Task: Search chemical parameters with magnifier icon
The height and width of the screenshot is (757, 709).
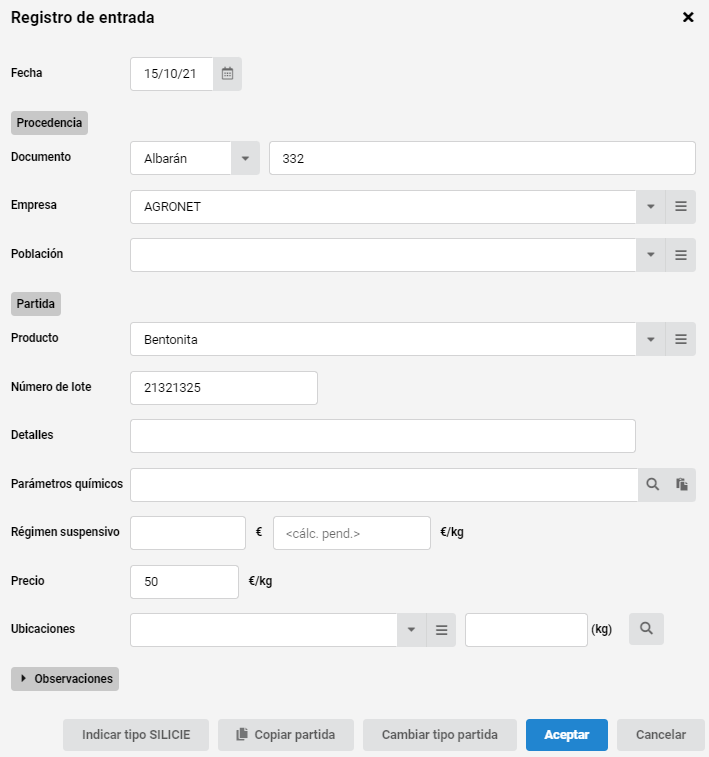Action: (653, 485)
